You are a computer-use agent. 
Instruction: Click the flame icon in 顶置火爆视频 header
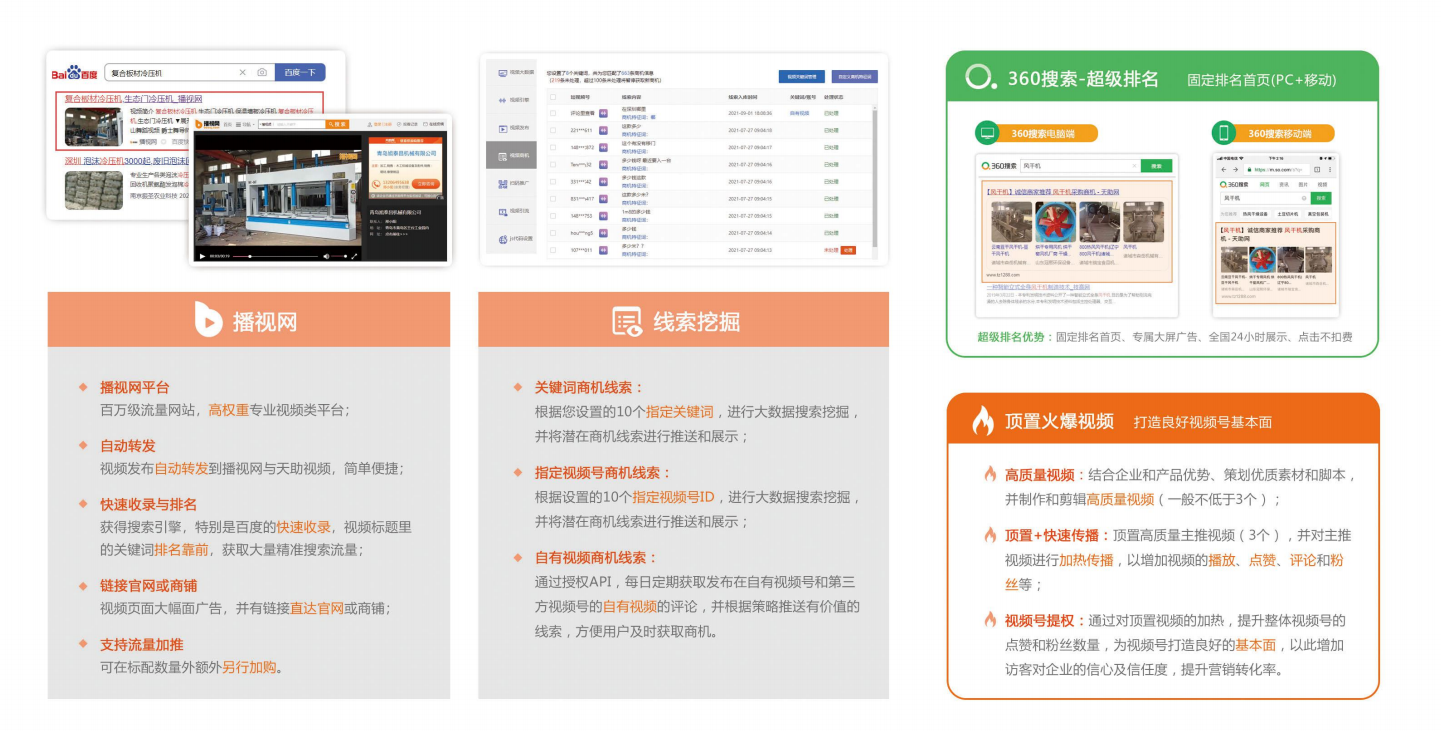click(x=983, y=421)
